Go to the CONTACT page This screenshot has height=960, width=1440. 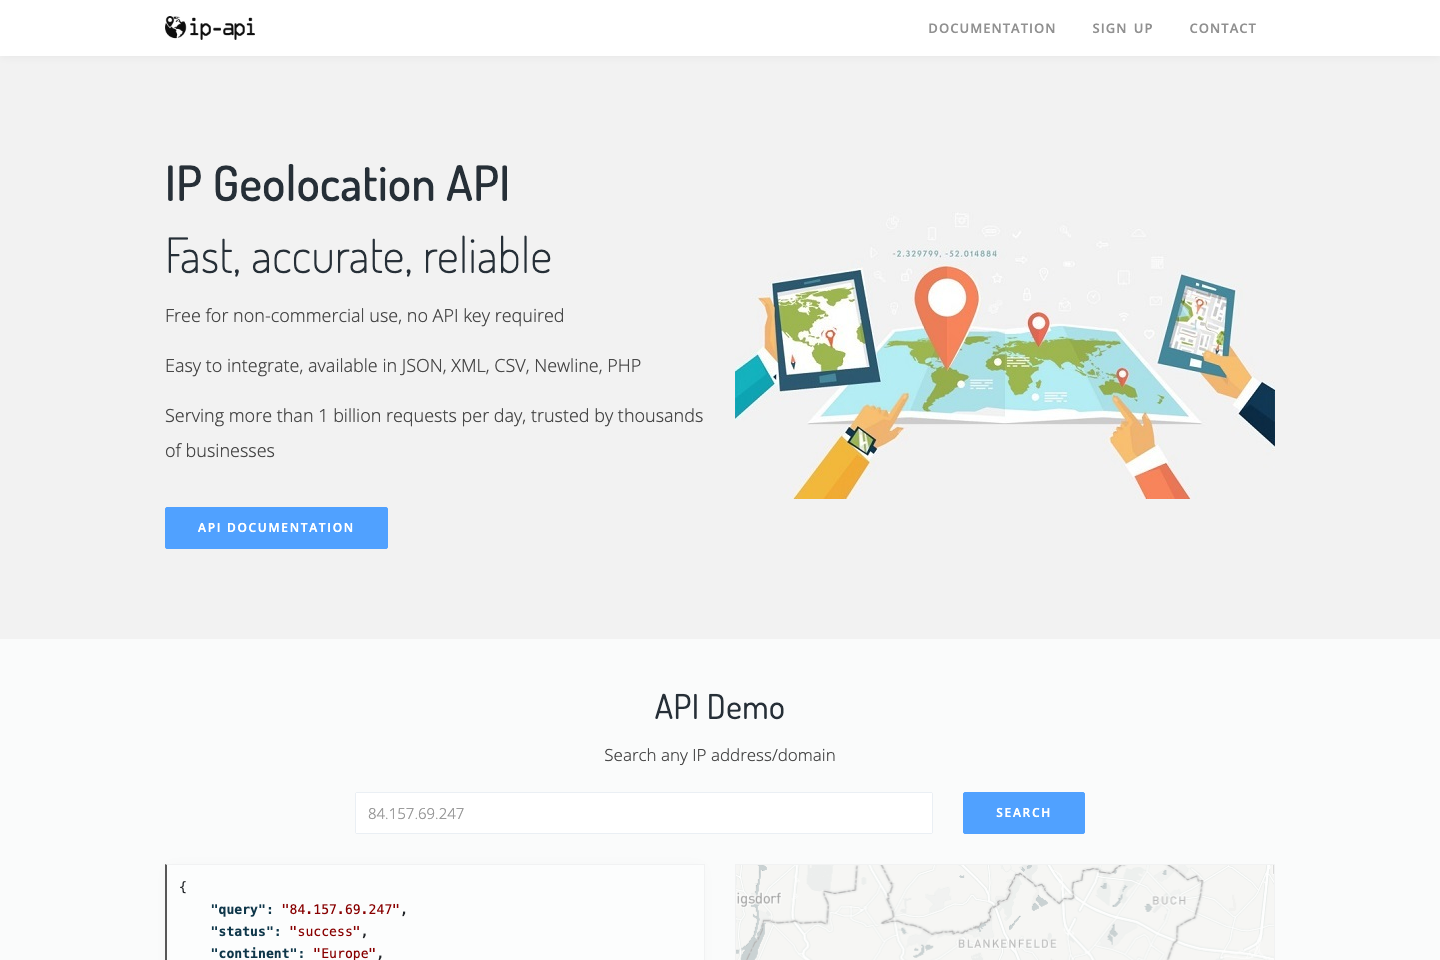tap(1223, 28)
